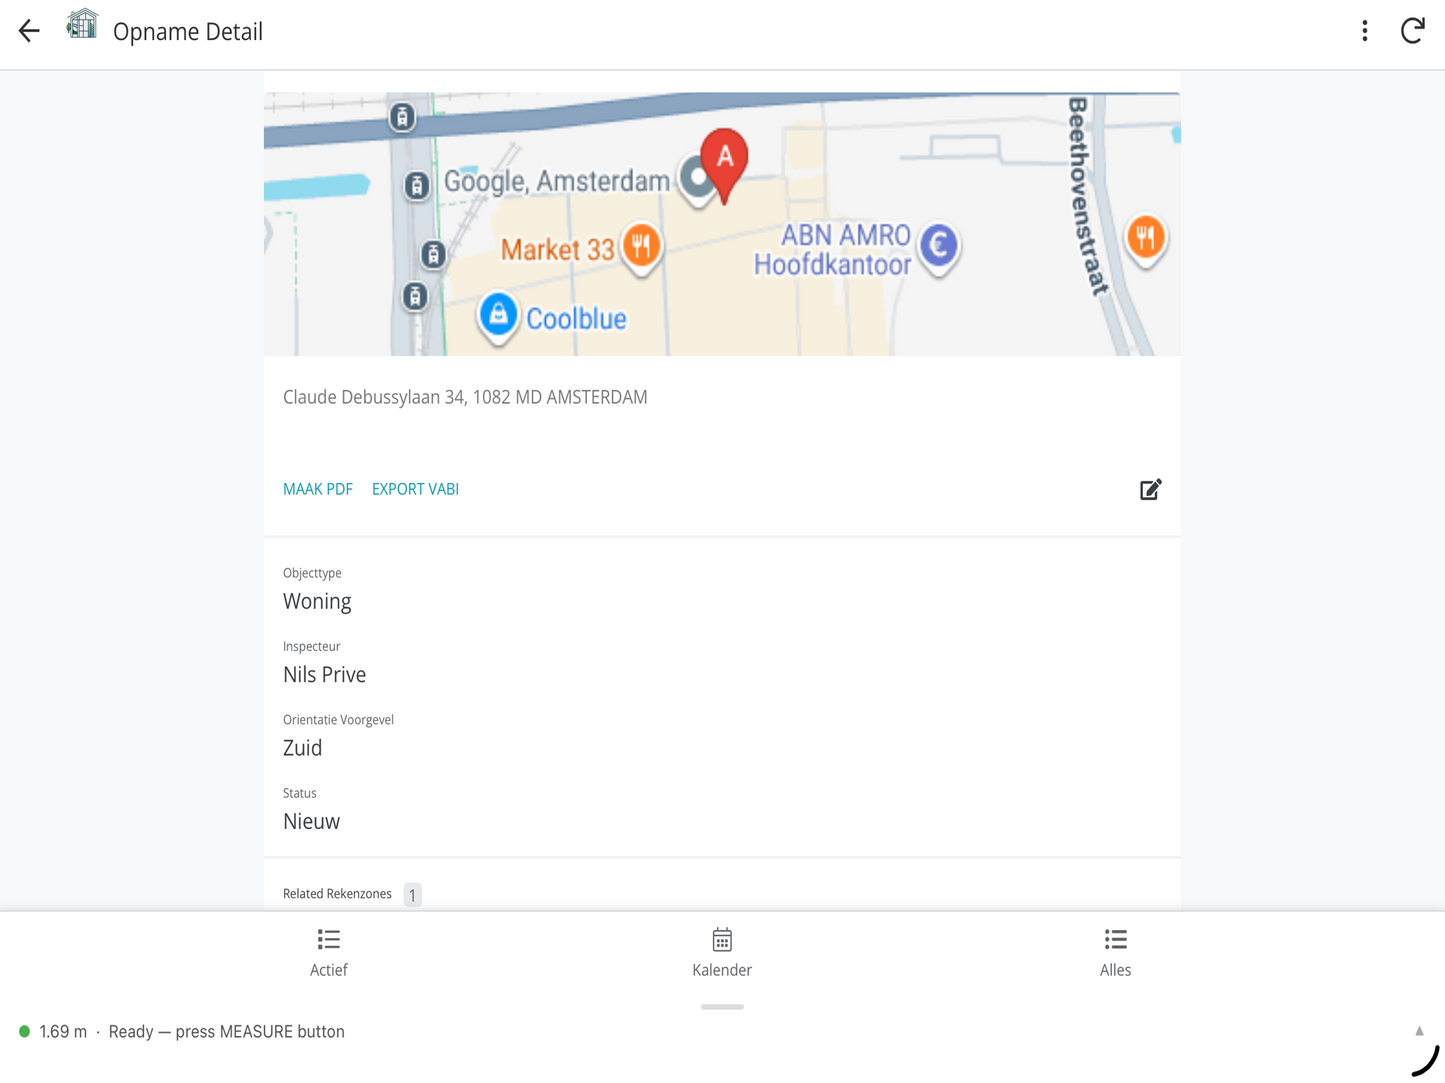
Task: Click the Related Rekenzones count badge
Action: (x=412, y=895)
